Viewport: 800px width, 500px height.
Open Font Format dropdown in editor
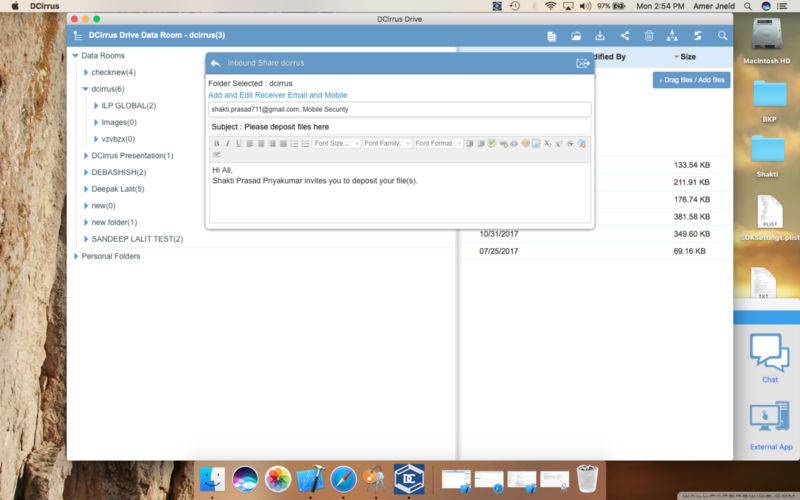[x=438, y=143]
